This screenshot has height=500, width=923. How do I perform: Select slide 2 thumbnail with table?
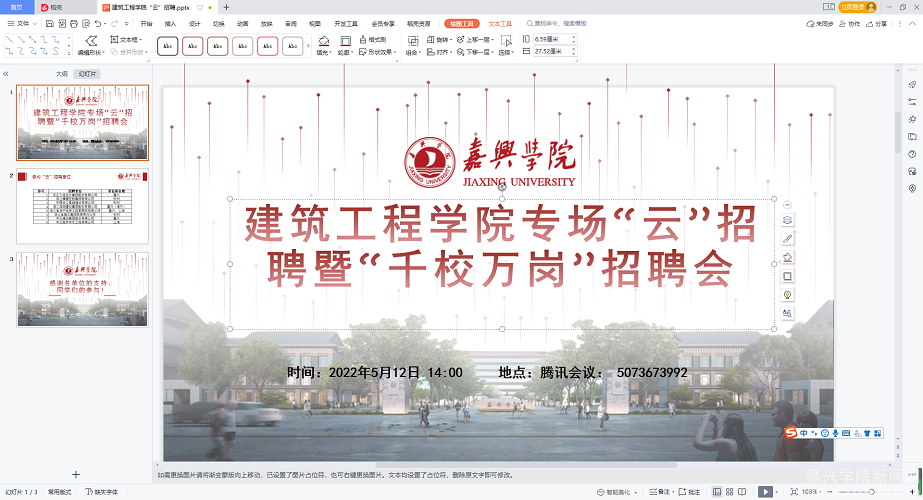click(82, 206)
